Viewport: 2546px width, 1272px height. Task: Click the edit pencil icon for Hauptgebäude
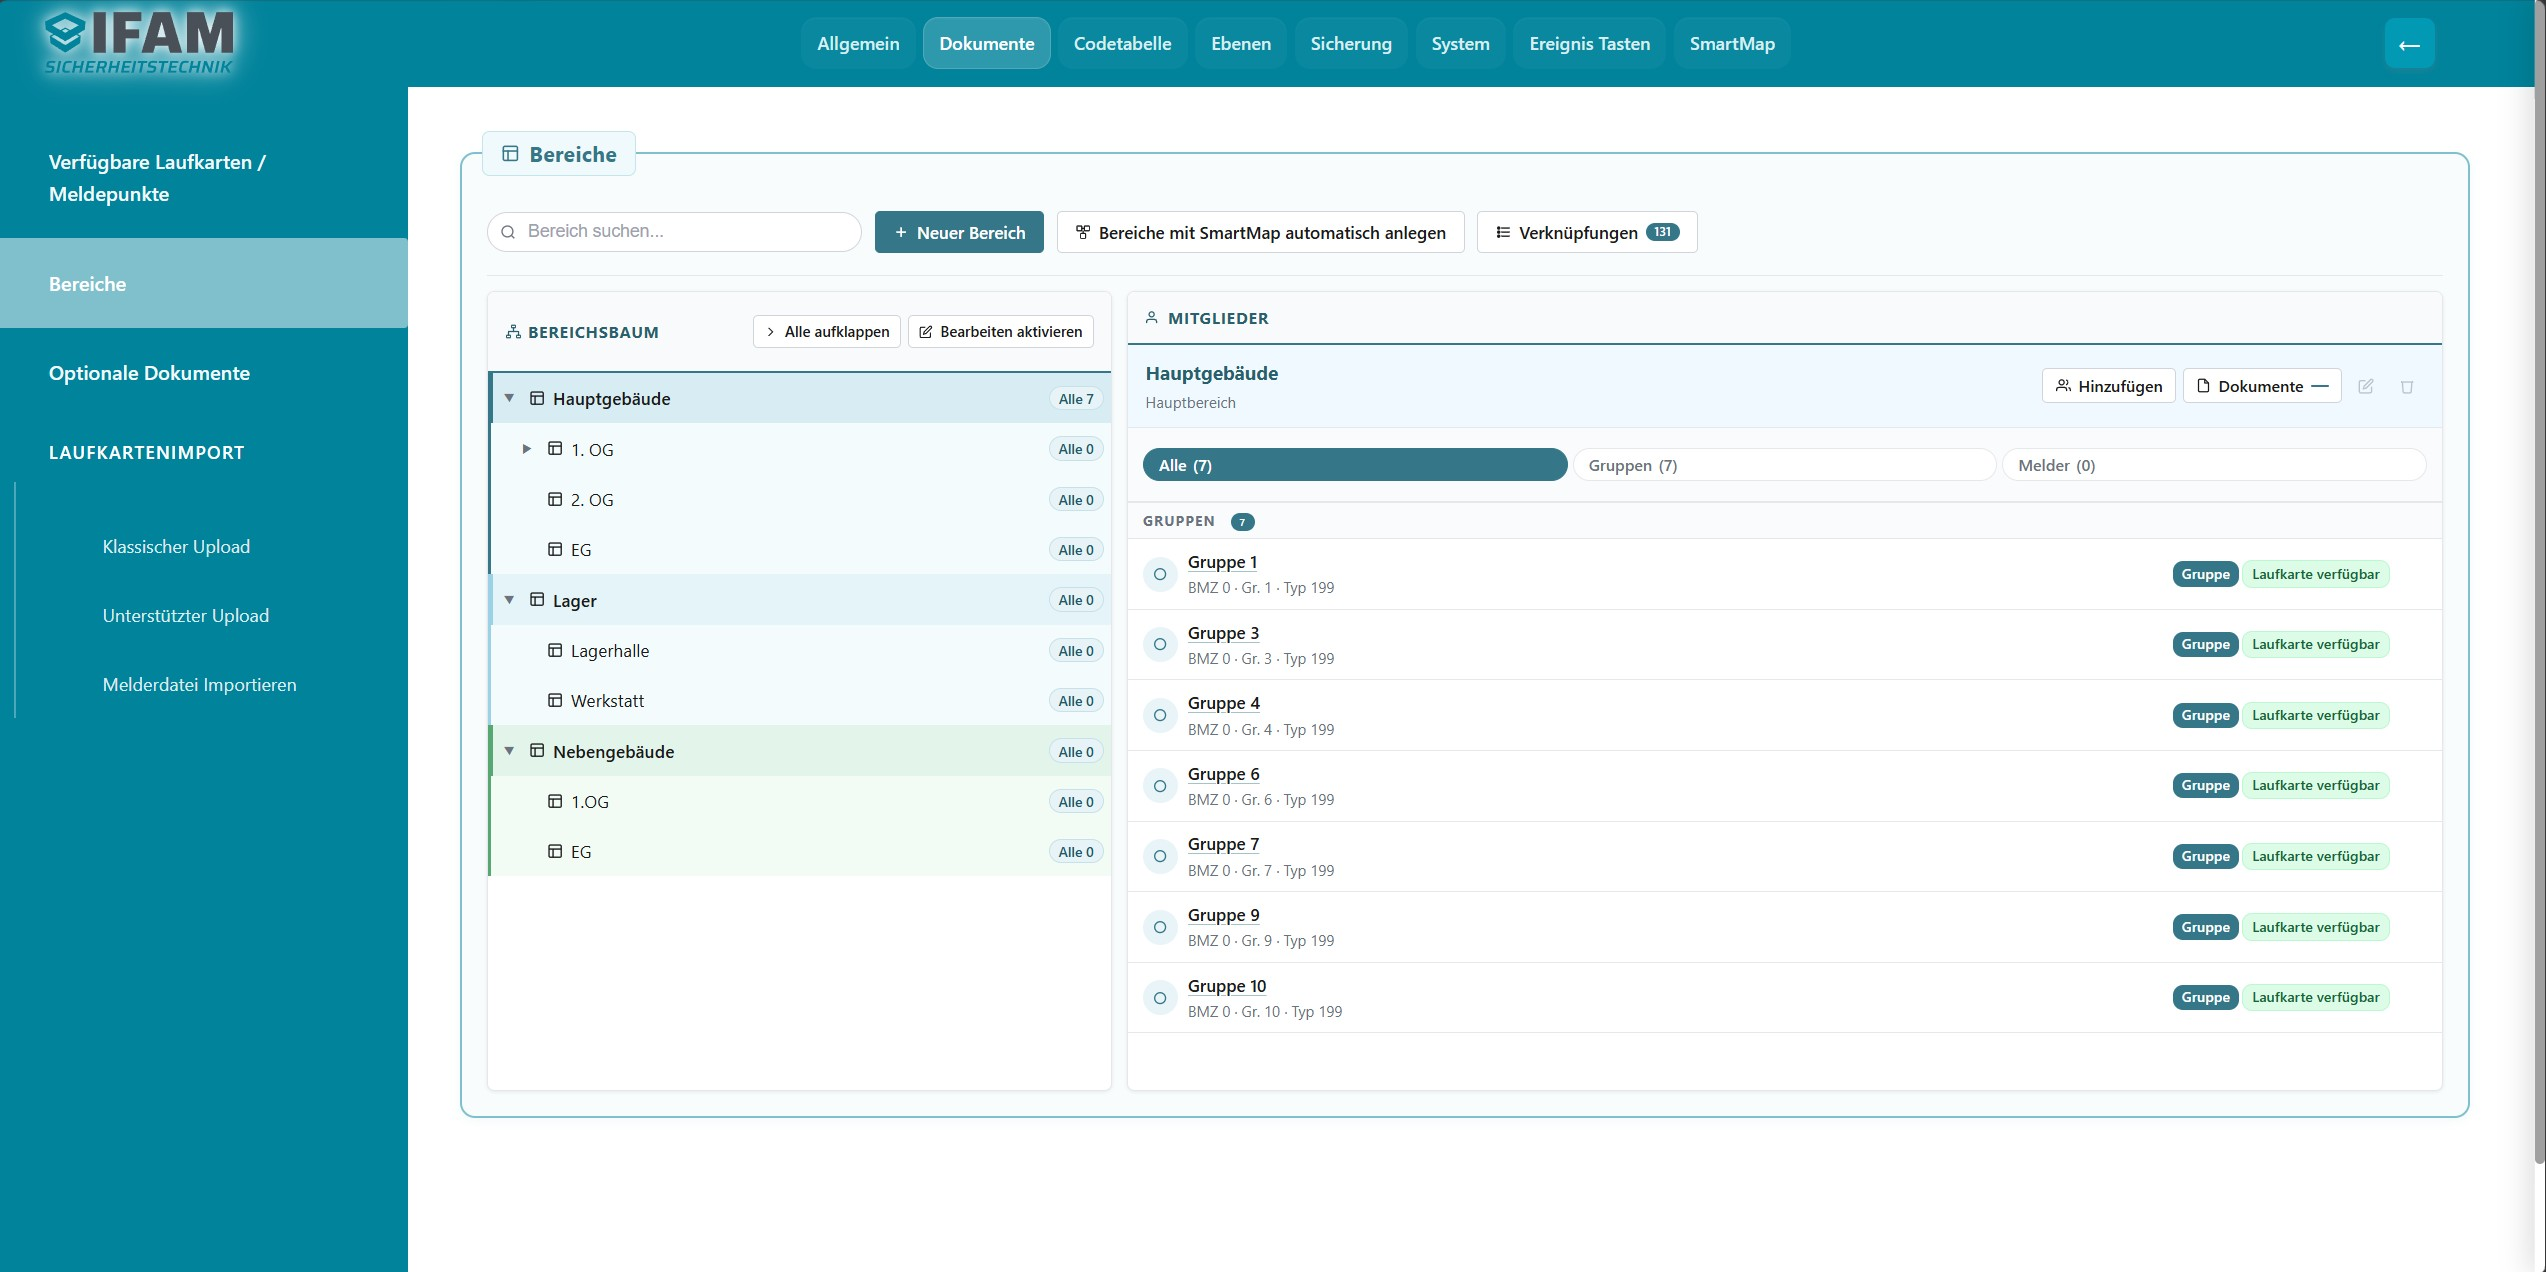pyautogui.click(x=2365, y=386)
